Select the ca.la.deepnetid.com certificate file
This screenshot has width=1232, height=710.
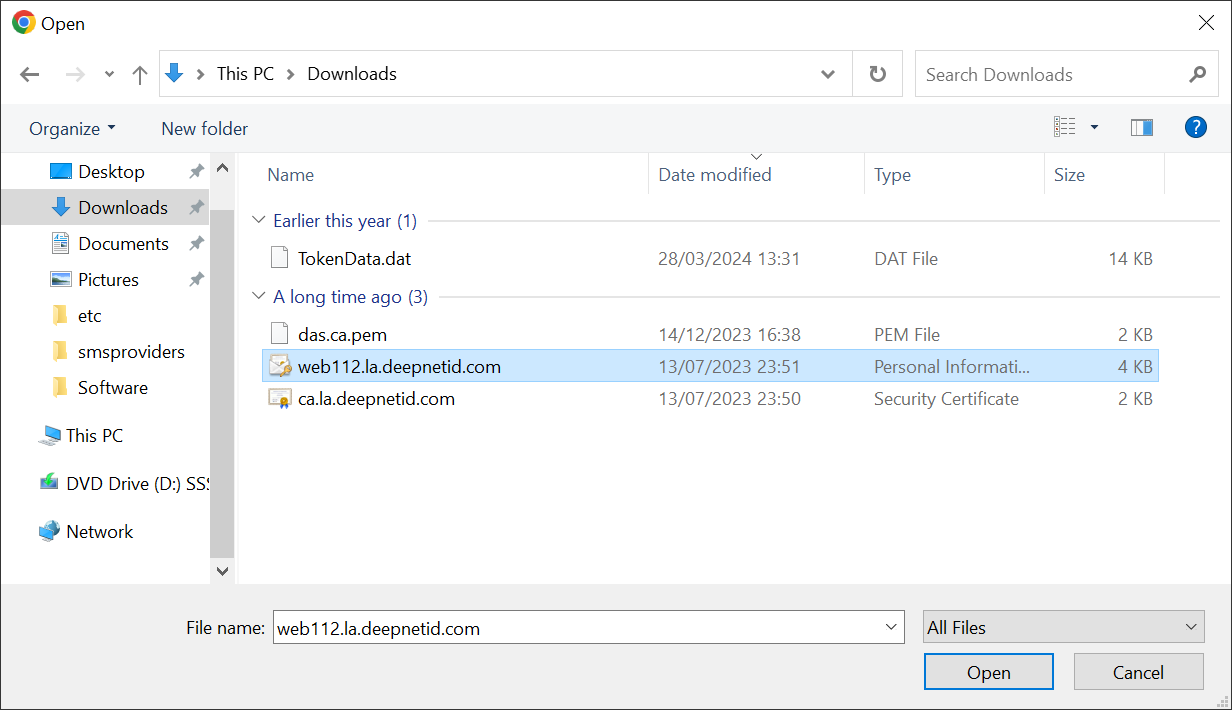coord(376,399)
